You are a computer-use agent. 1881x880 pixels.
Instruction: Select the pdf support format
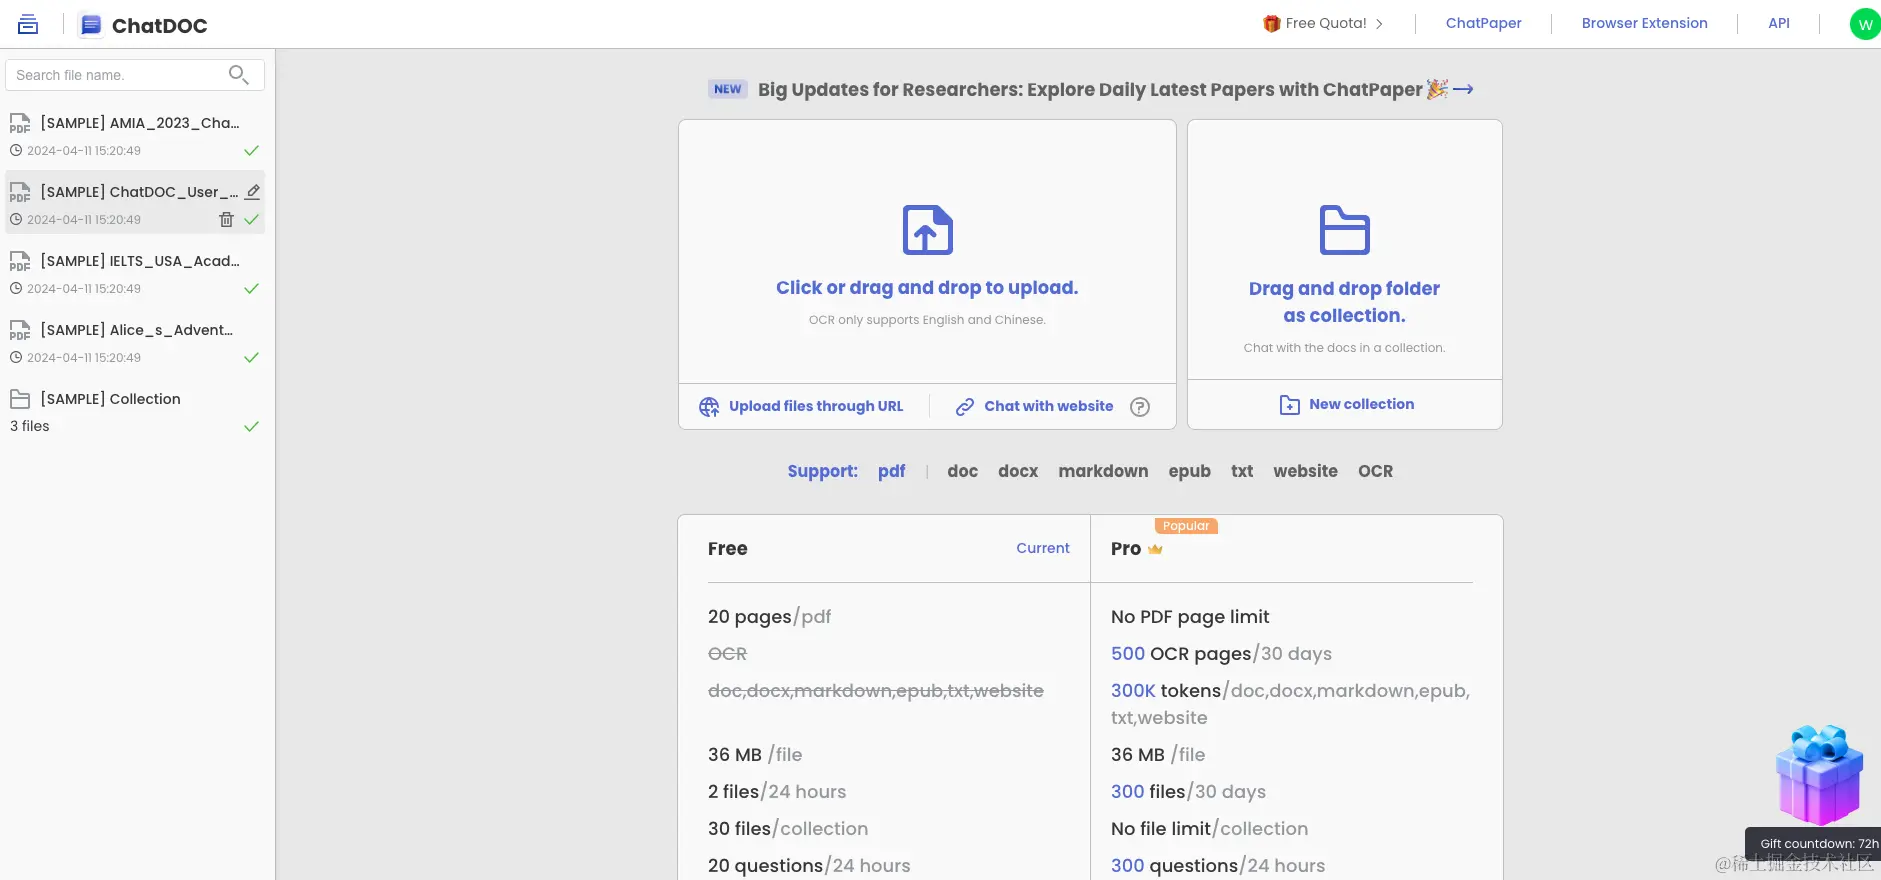coord(891,471)
